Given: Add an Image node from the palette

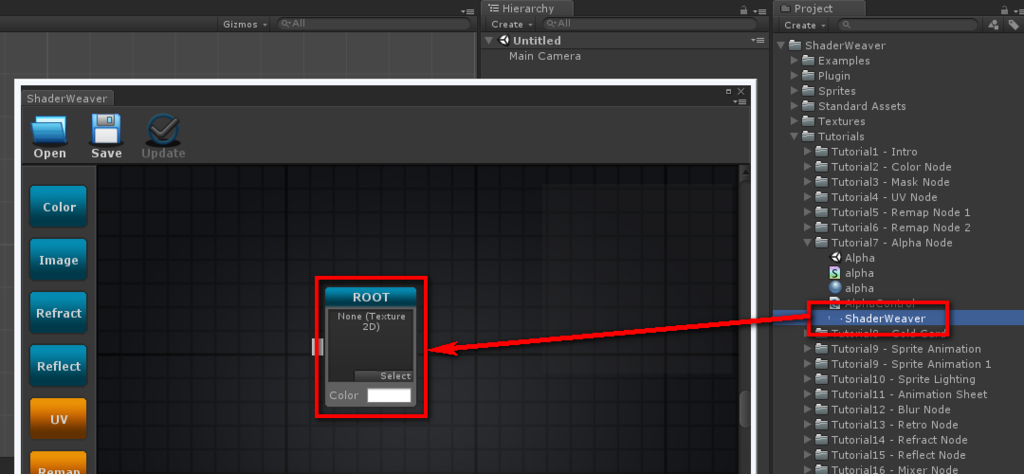Looking at the screenshot, I should (x=59, y=260).
